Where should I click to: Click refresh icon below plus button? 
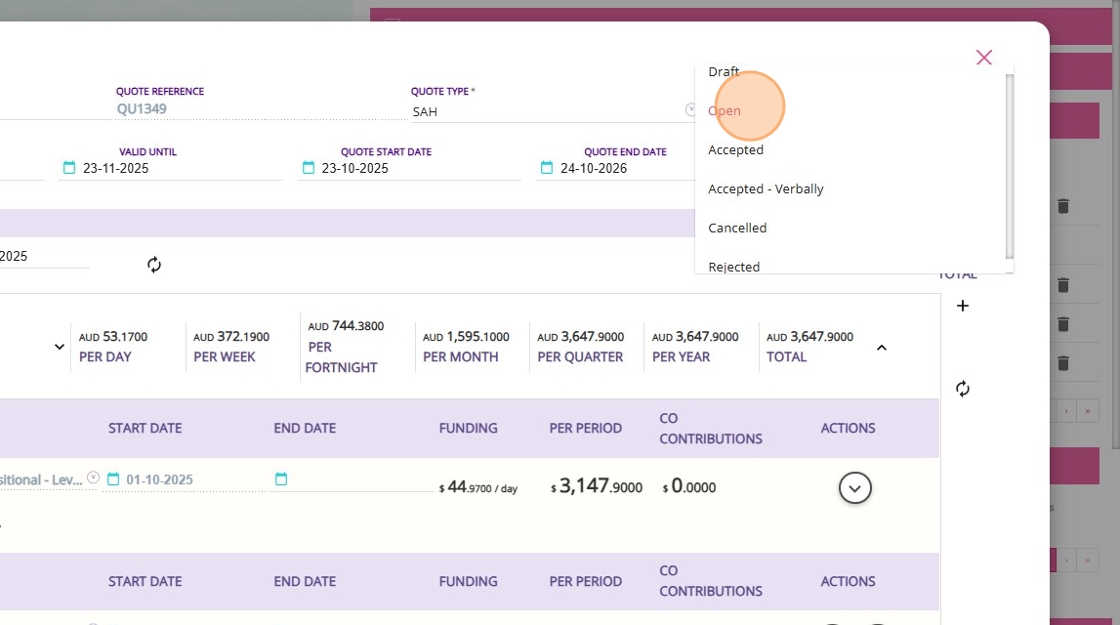tap(962, 389)
